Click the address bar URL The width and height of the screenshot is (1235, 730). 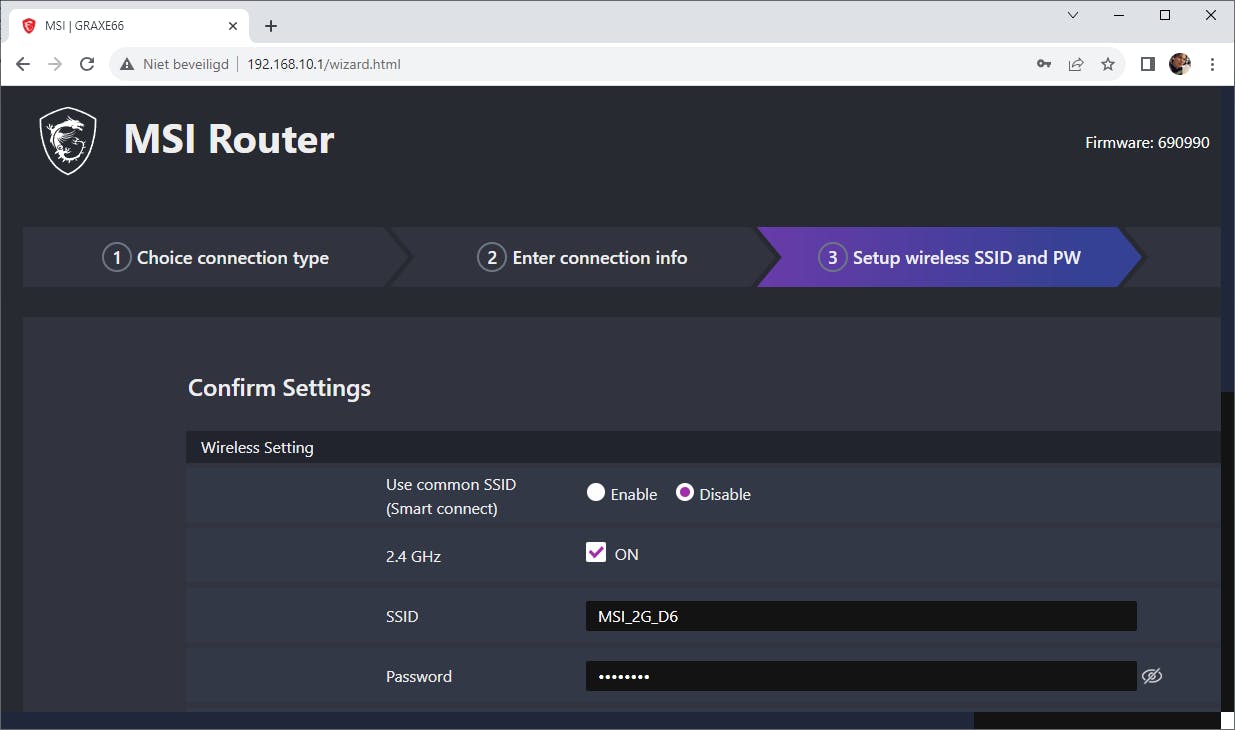click(323, 64)
